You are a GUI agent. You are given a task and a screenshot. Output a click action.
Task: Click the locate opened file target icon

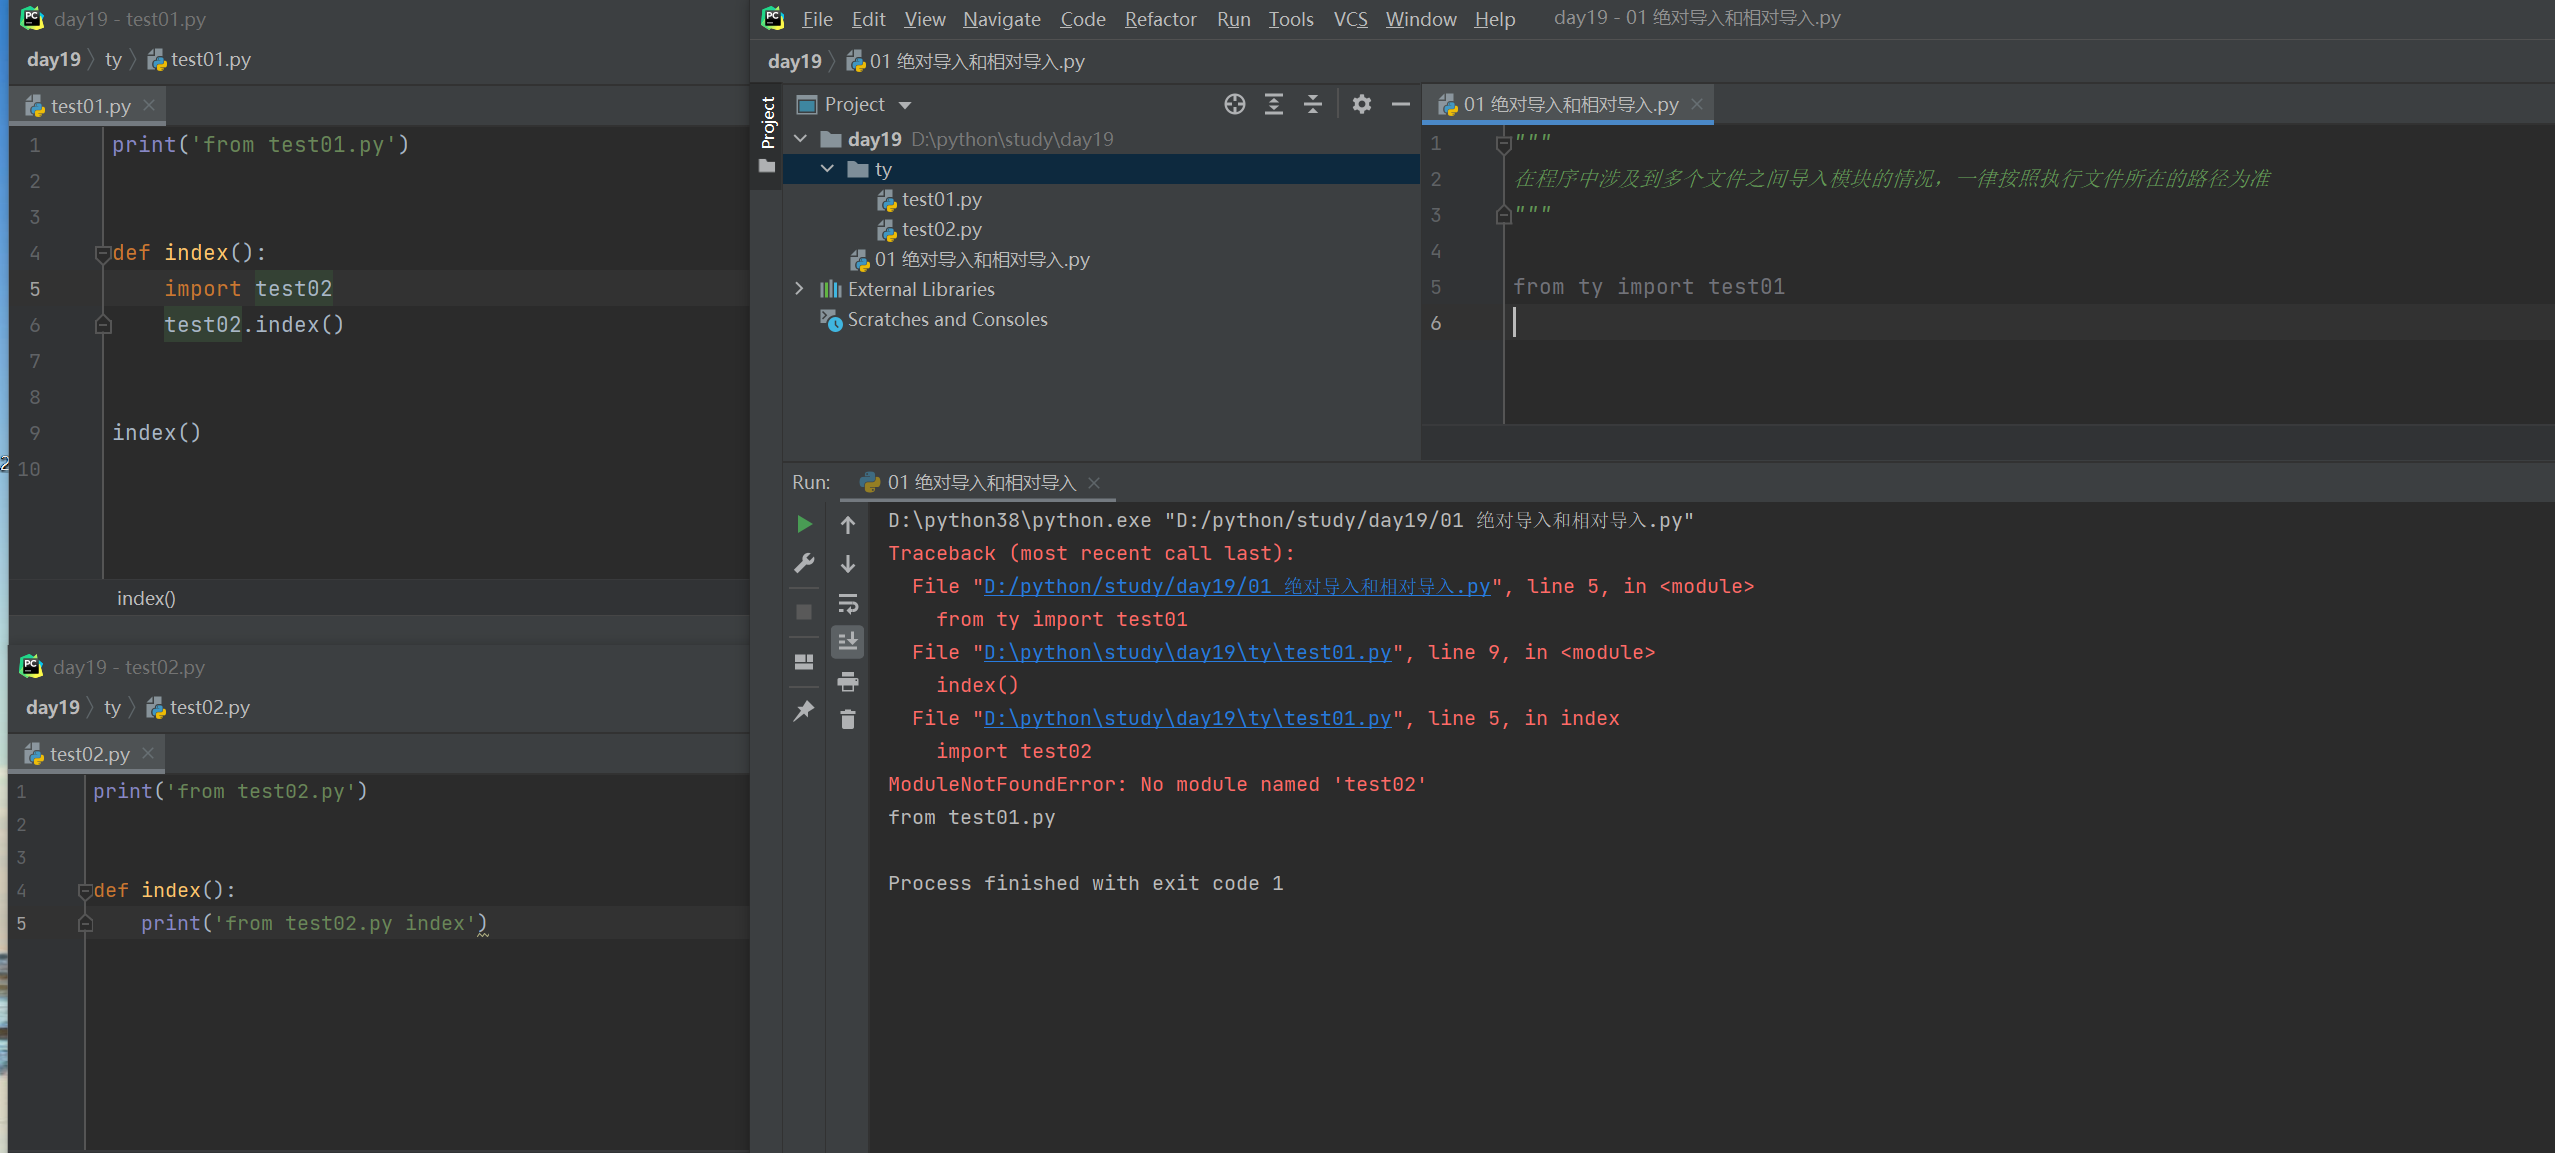pos(1235,104)
